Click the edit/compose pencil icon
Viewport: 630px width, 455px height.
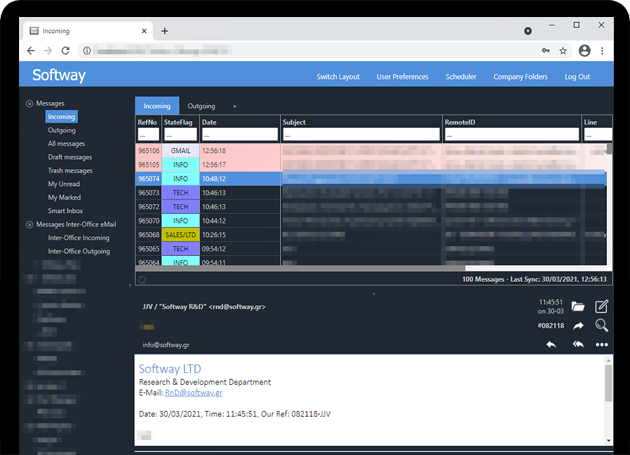tap(601, 306)
